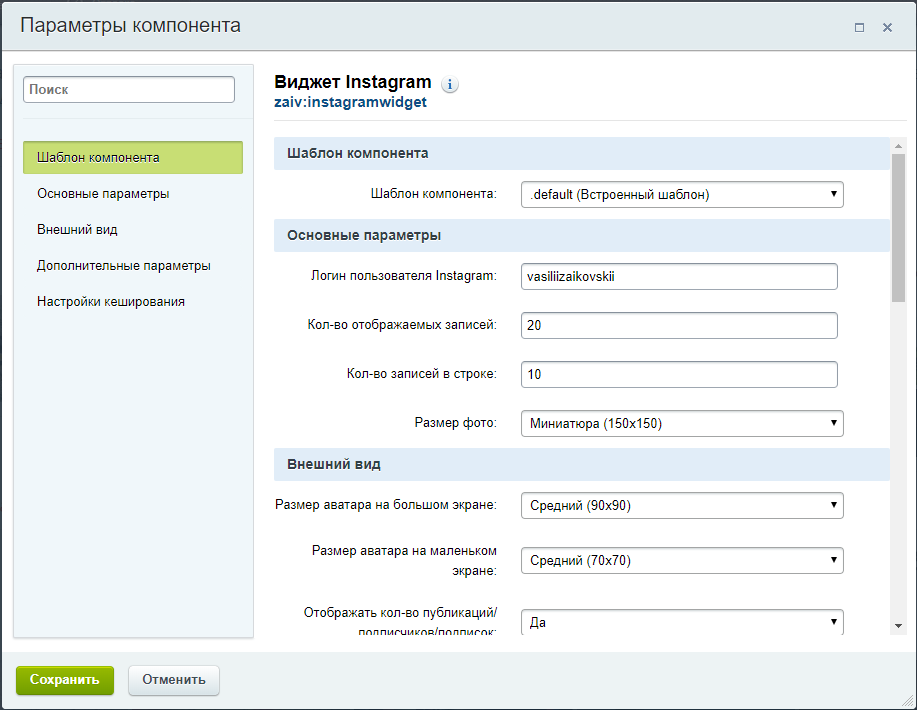Close the Параметры компонента dialog
Viewport: 917px width, 710px height.
coord(887,28)
